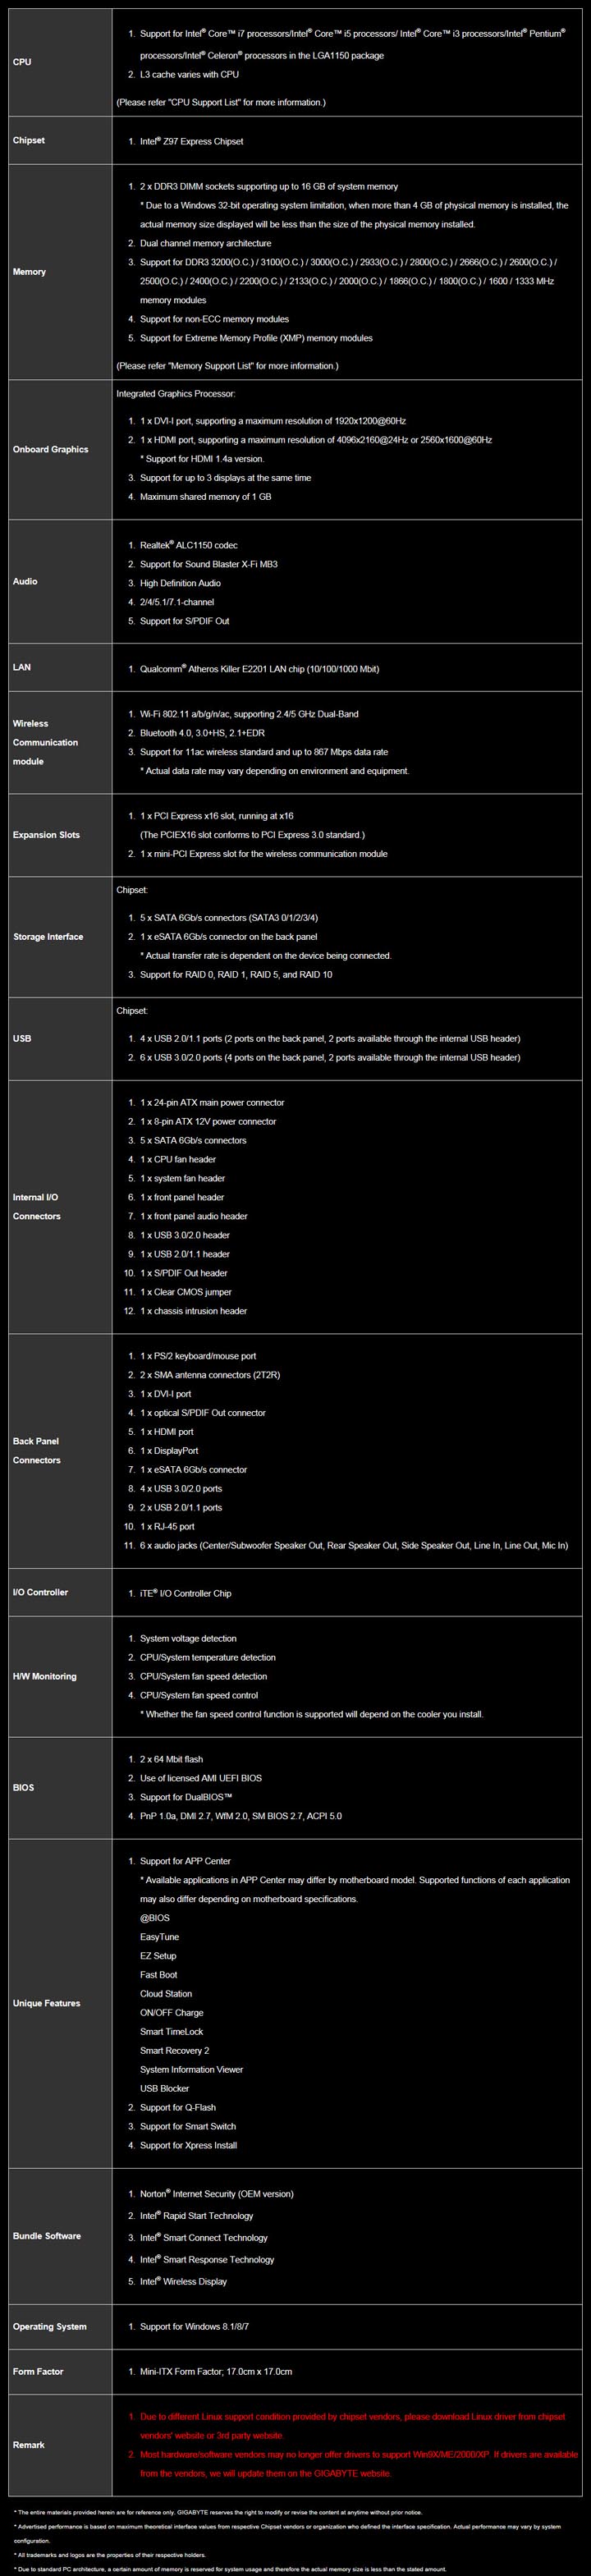591x2576 pixels.
Task: Click the LAN row label
Action: (22, 667)
